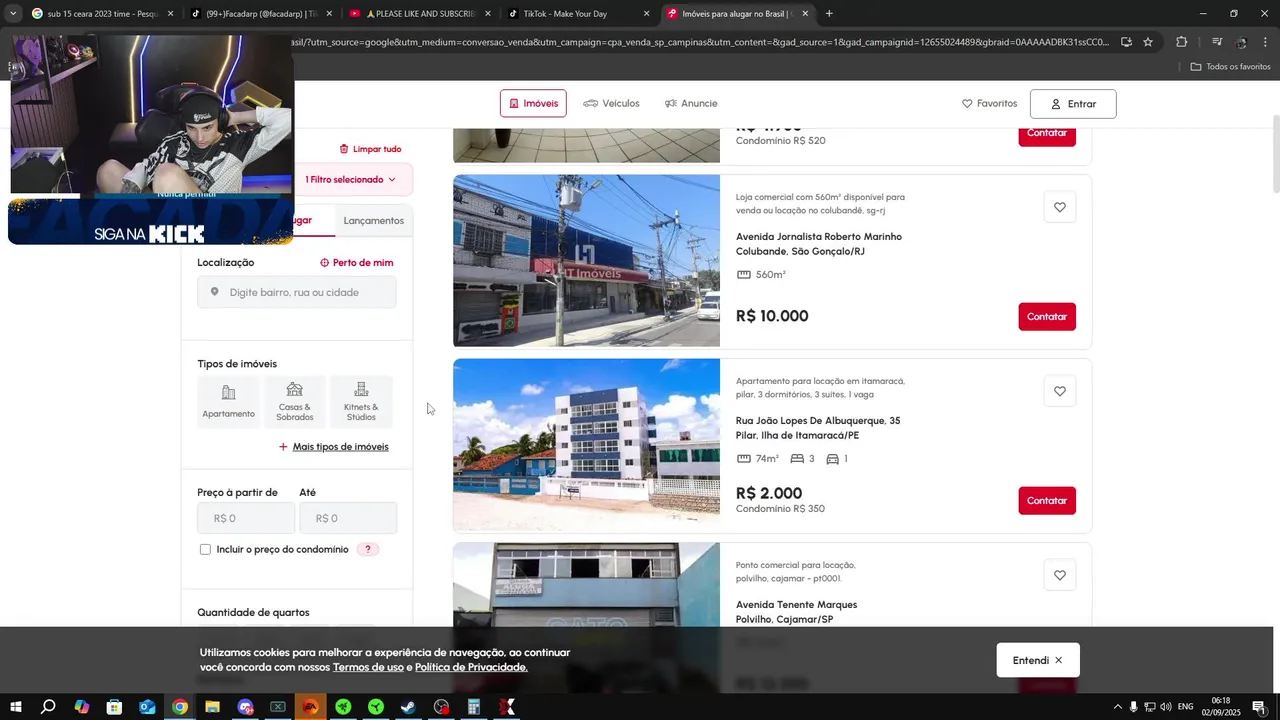
Task: Open the HT Imóveis storefront photo
Action: 586,261
